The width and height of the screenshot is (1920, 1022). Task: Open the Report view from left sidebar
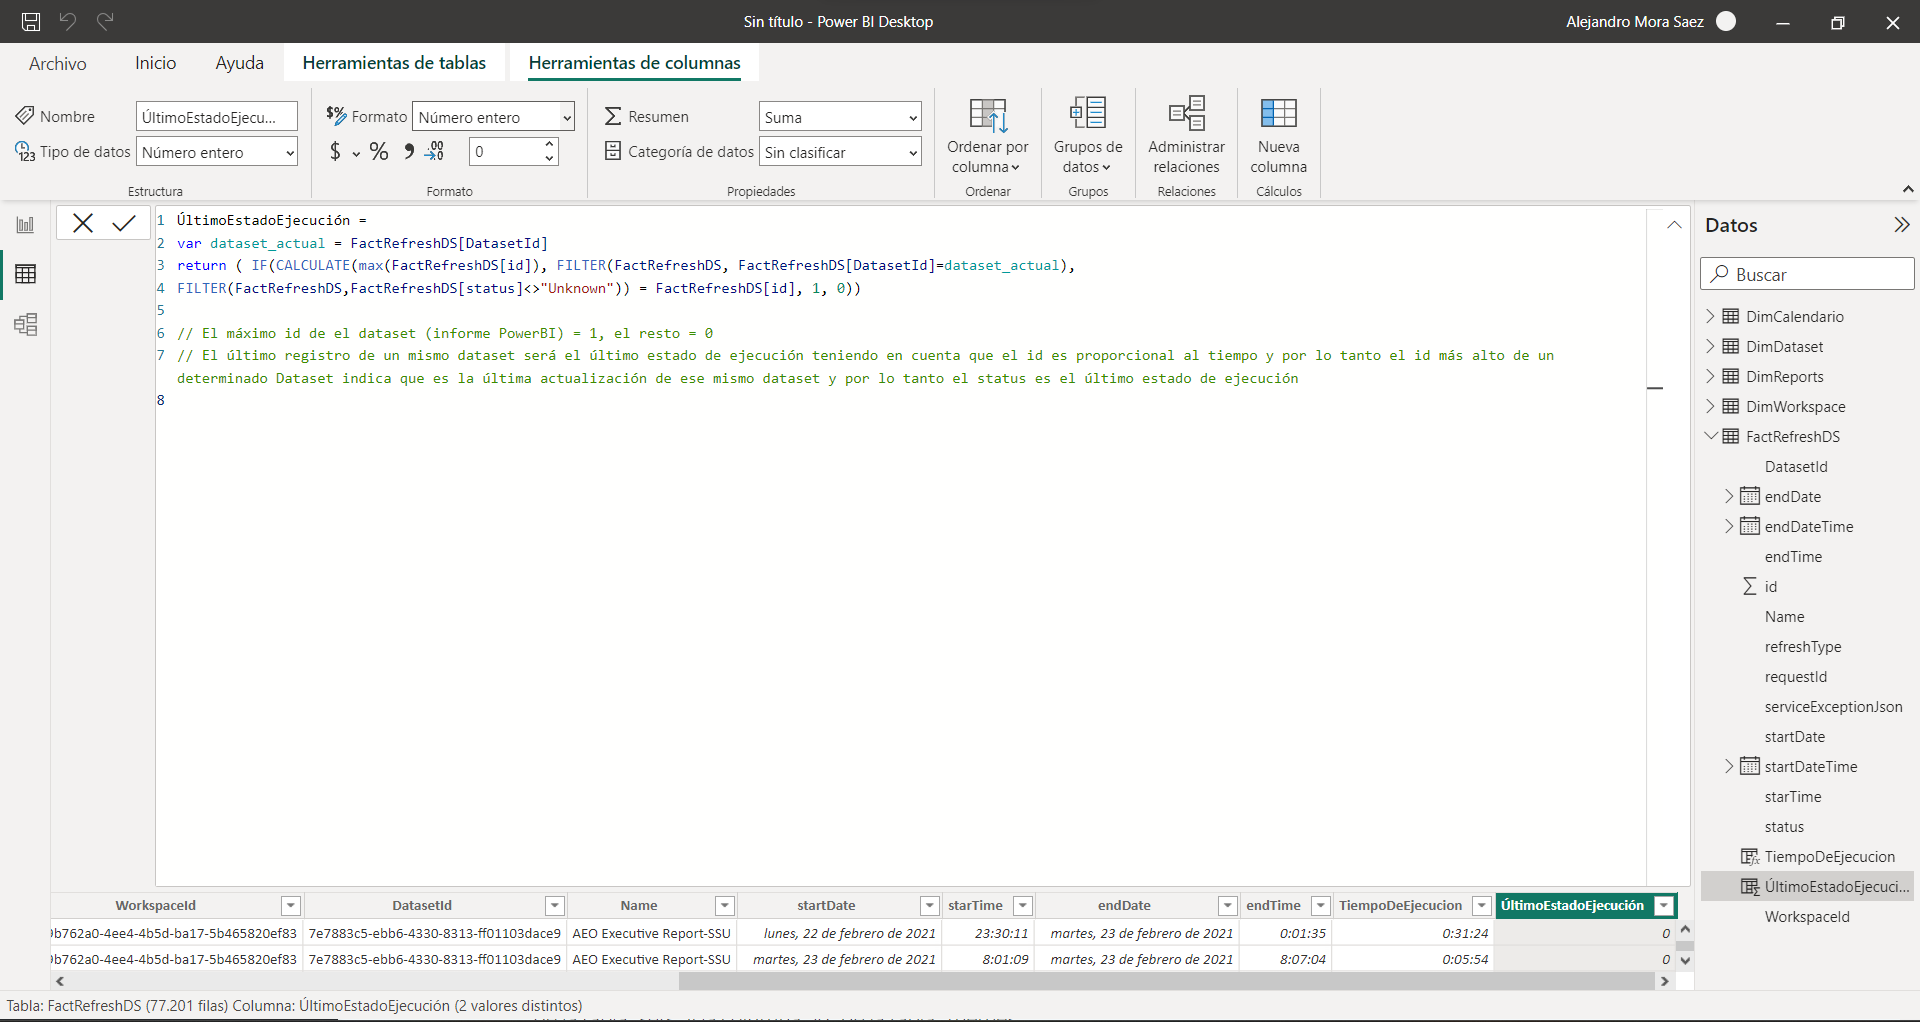coord(25,225)
